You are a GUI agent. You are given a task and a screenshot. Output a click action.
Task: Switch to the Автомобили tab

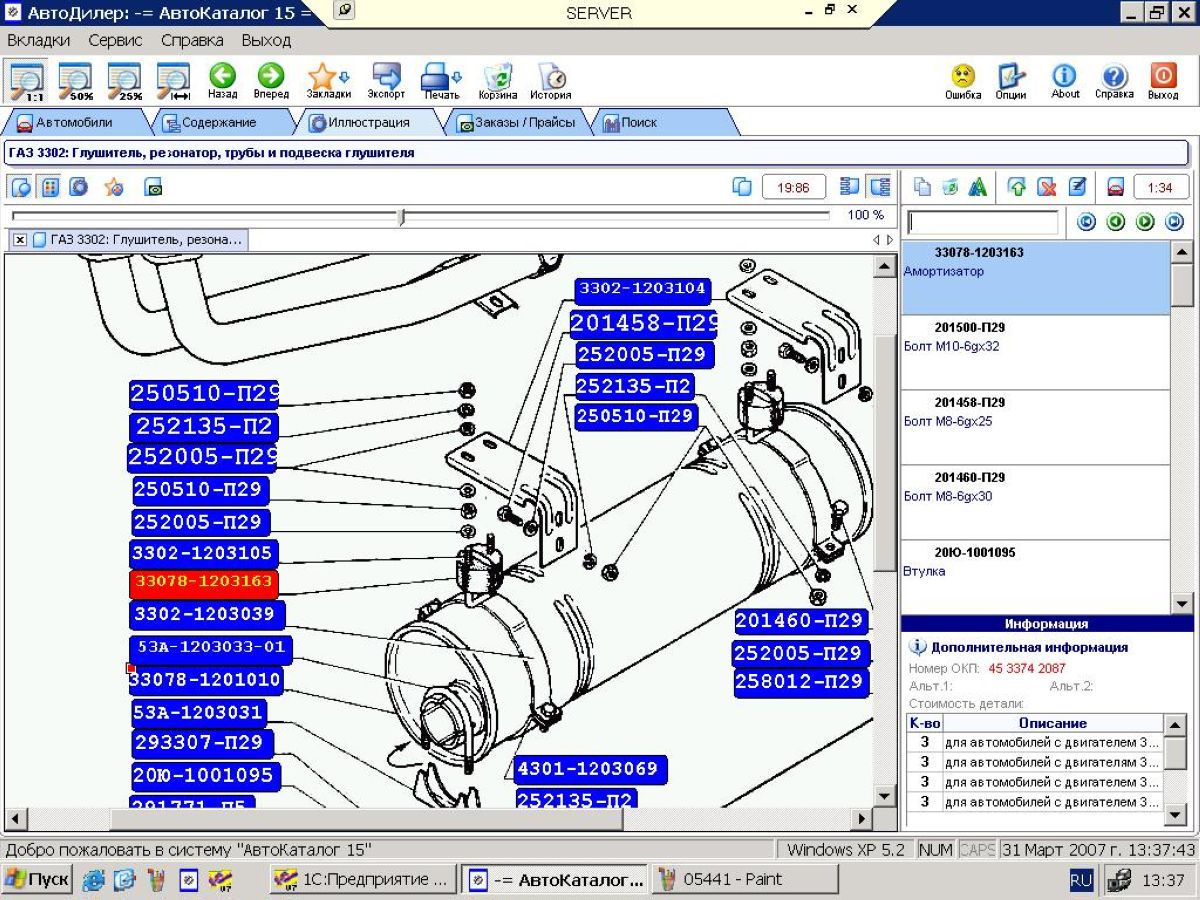coord(75,123)
